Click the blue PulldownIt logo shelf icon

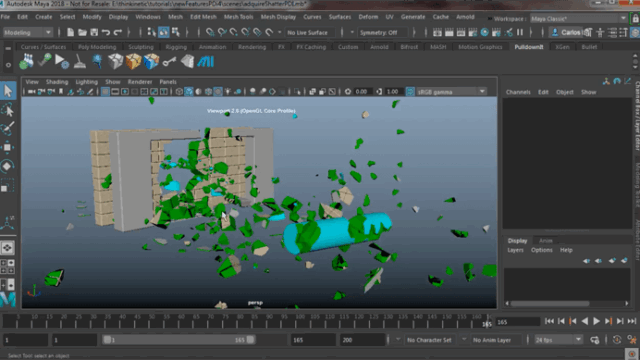(x=205, y=62)
